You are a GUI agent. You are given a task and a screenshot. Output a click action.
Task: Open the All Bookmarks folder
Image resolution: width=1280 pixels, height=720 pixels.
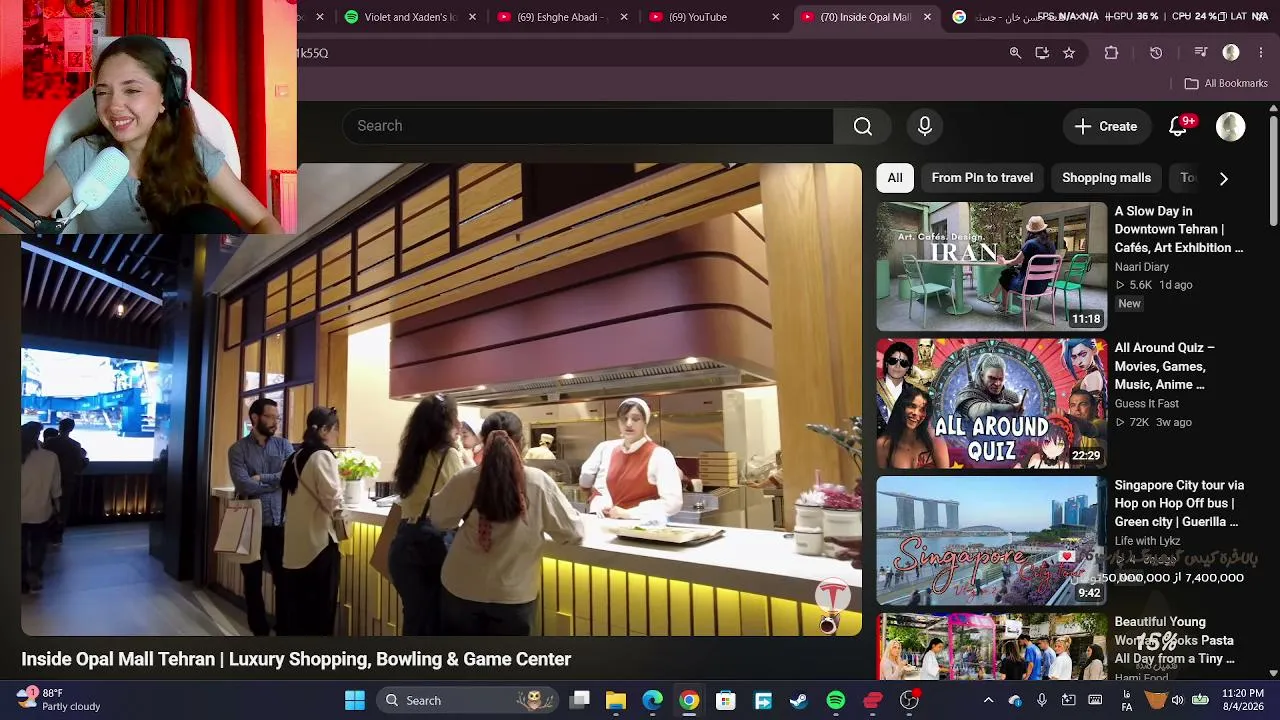point(1226,83)
